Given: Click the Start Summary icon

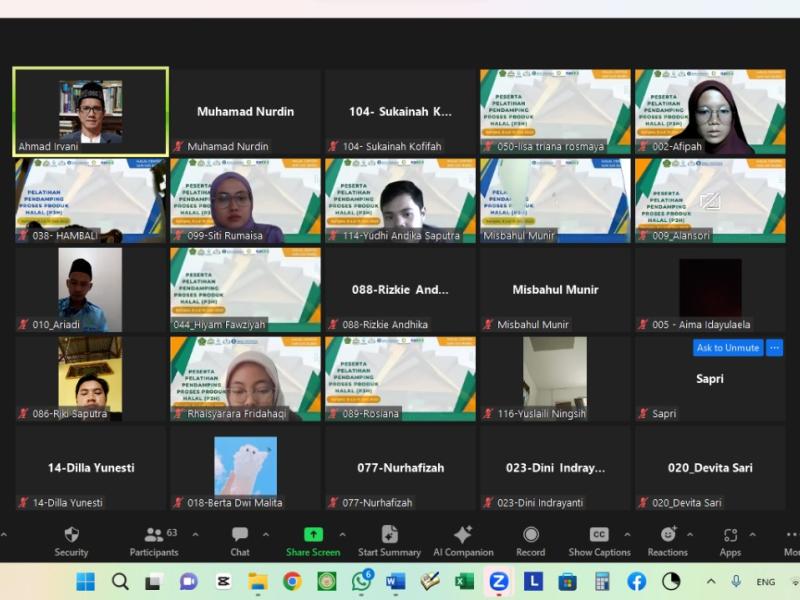Looking at the screenshot, I should (x=389, y=535).
